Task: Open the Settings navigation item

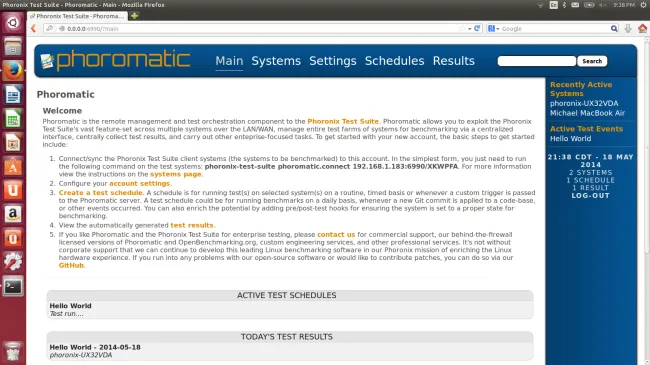Action: 332,61
